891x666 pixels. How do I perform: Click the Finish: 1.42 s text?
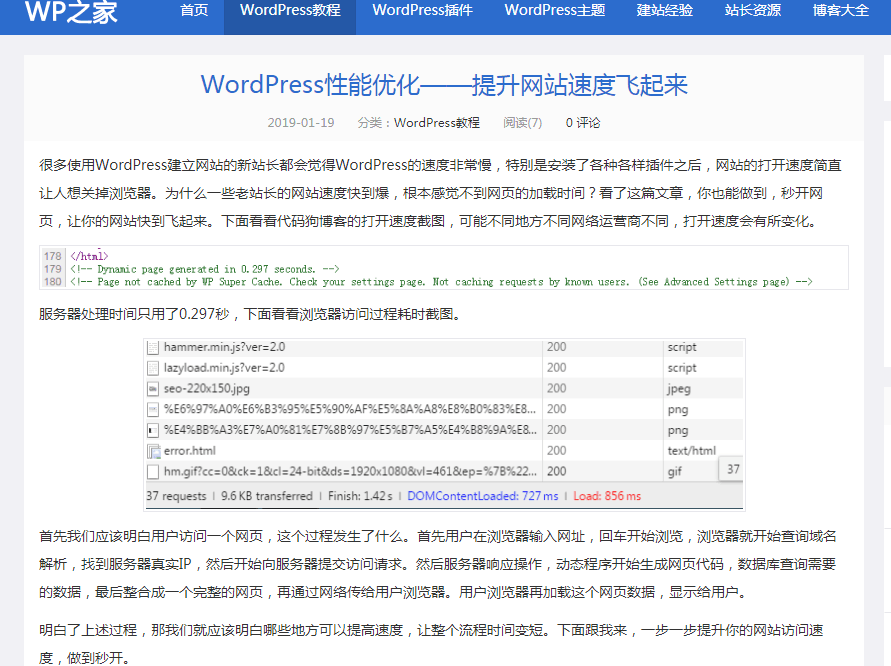point(360,496)
